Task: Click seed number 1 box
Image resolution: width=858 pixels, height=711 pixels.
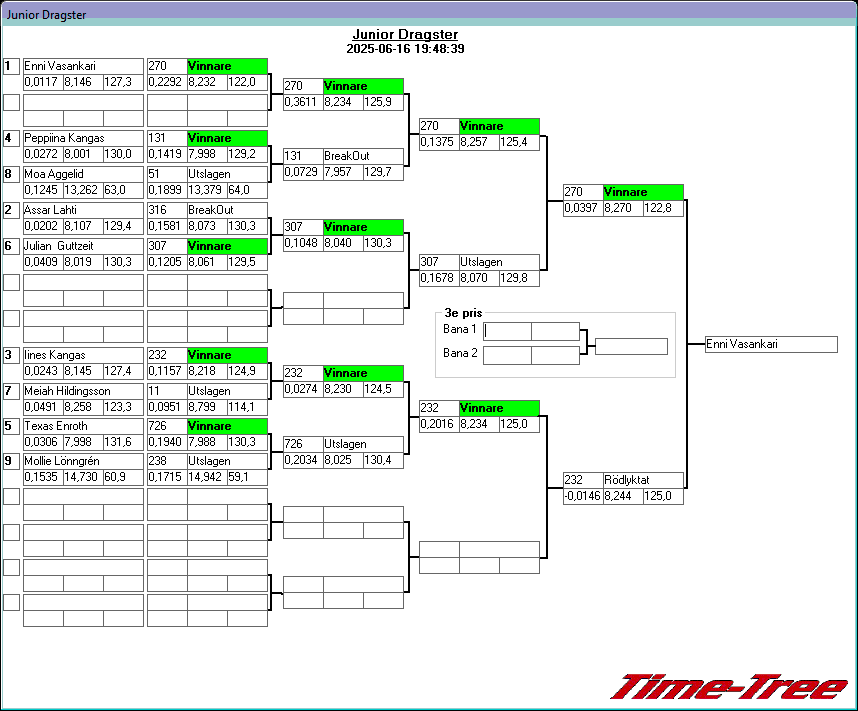Action: pyautogui.click(x=11, y=67)
